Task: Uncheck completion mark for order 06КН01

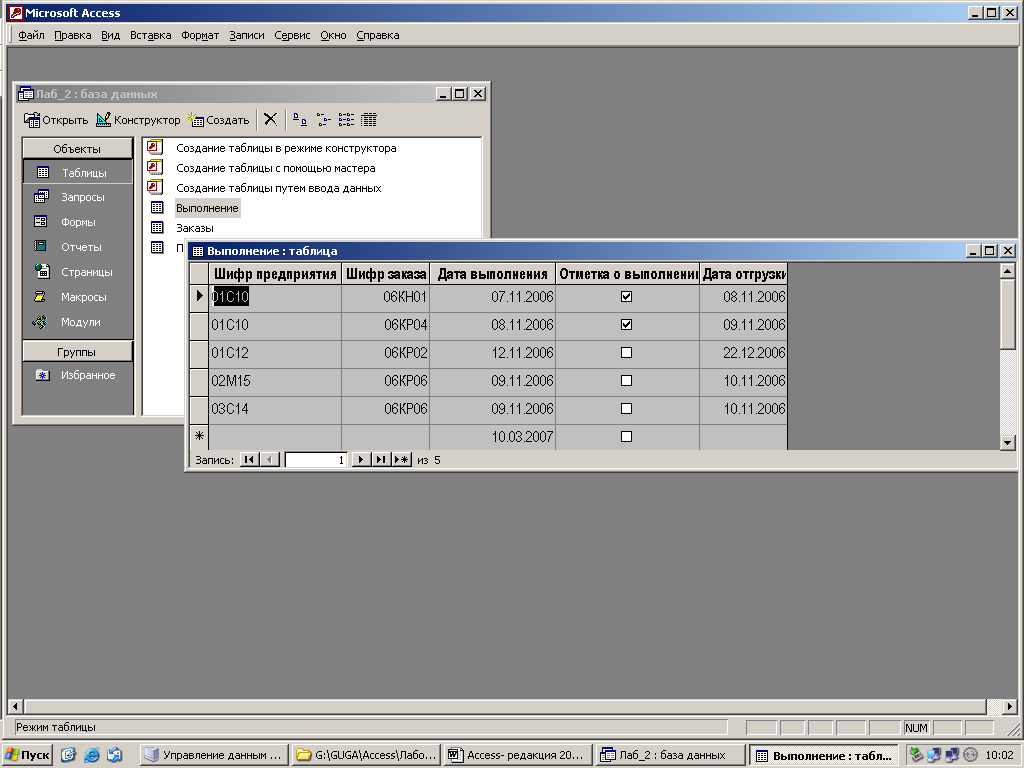Action: click(x=626, y=296)
